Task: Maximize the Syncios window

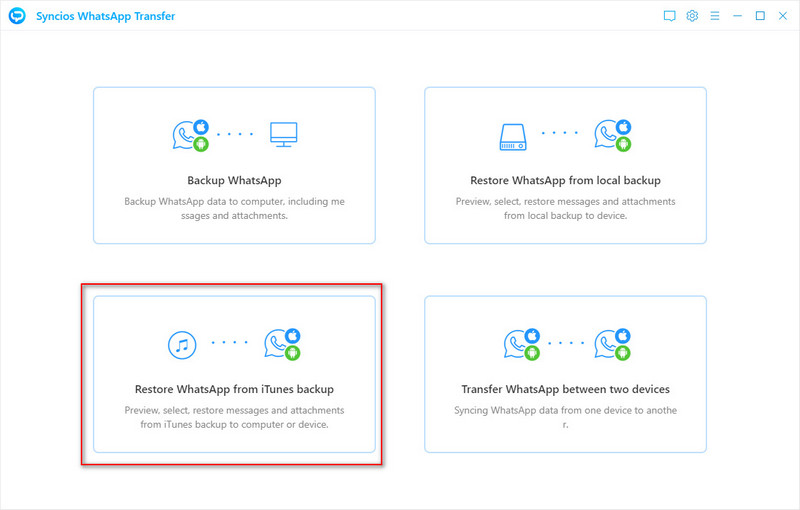Action: [x=760, y=16]
